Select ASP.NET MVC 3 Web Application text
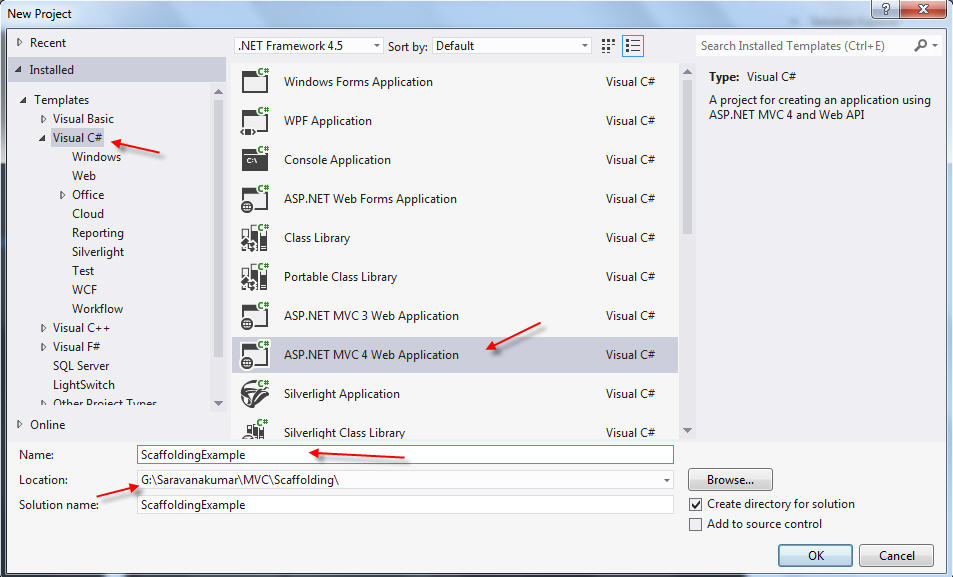The height and width of the screenshot is (577, 953). pyautogui.click(x=371, y=316)
